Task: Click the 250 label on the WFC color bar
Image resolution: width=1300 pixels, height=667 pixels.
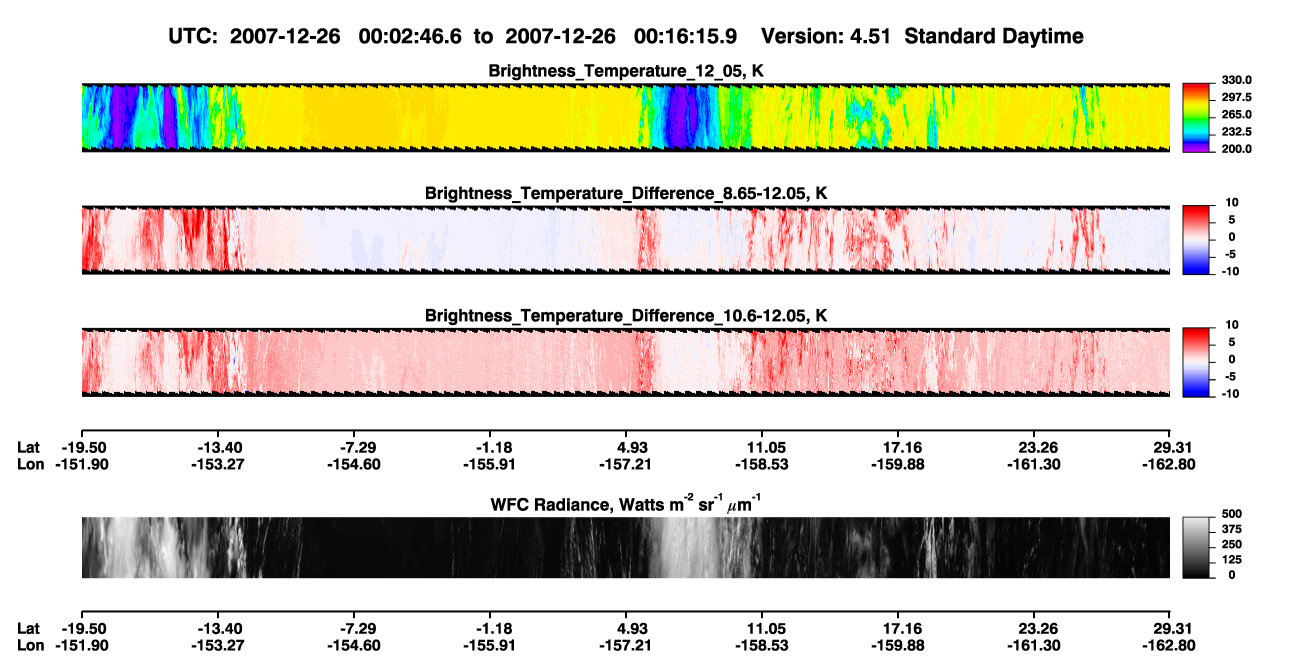Action: pyautogui.click(x=1231, y=544)
